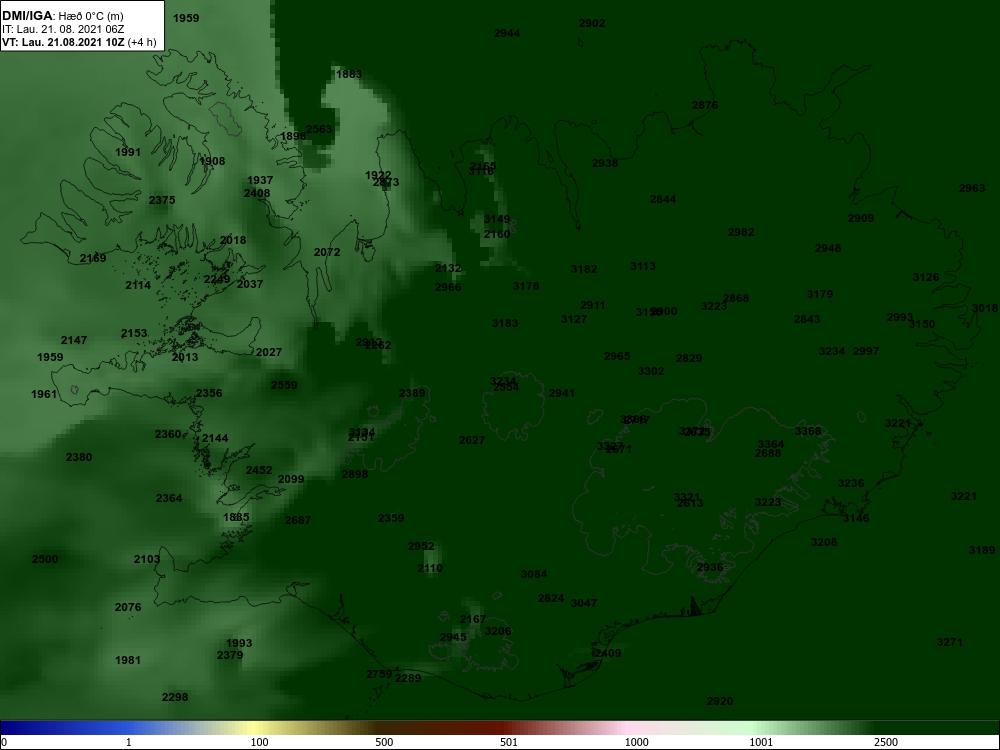
Task: Select the 2844 map label
Action: (663, 199)
